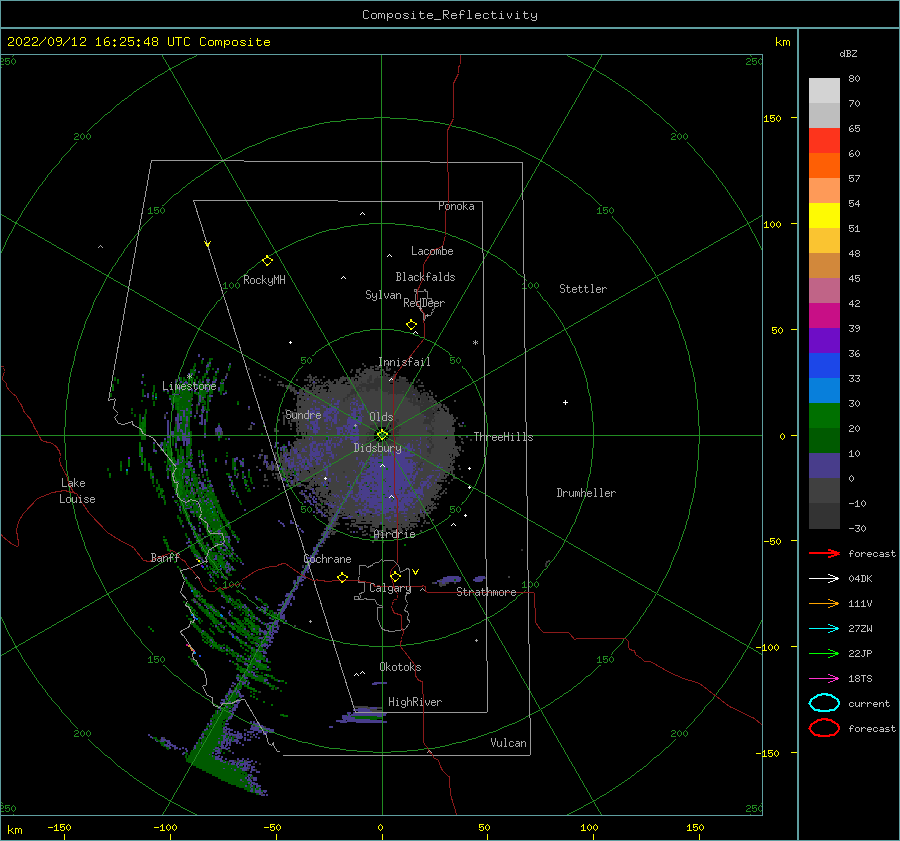Select the blue 33–36 dBZ color swatch
The width and height of the screenshot is (900, 841).
pyautogui.click(x=824, y=366)
